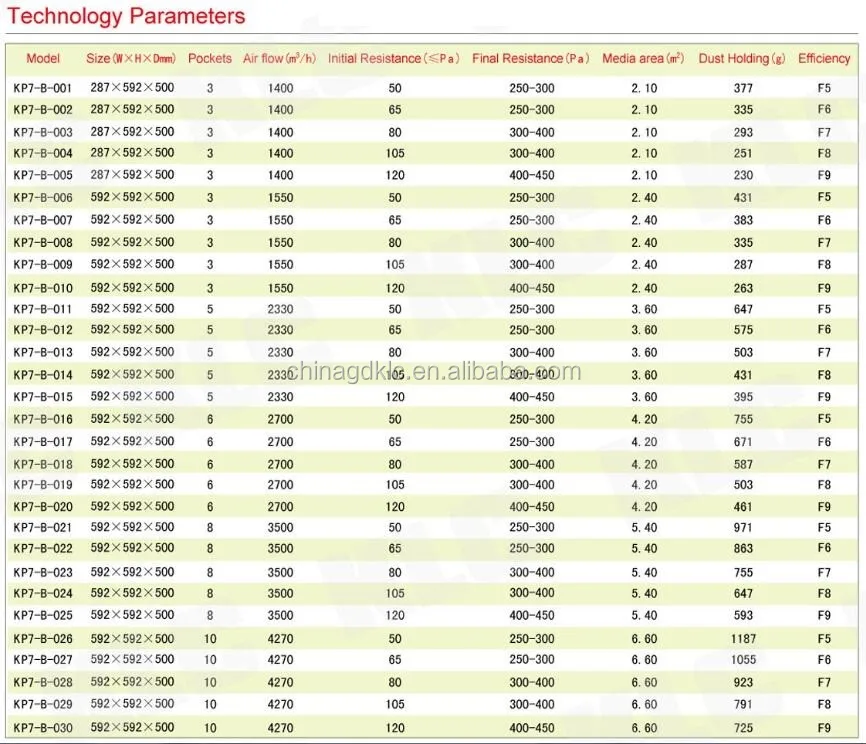Click model cell KP7-B-028

43,683
